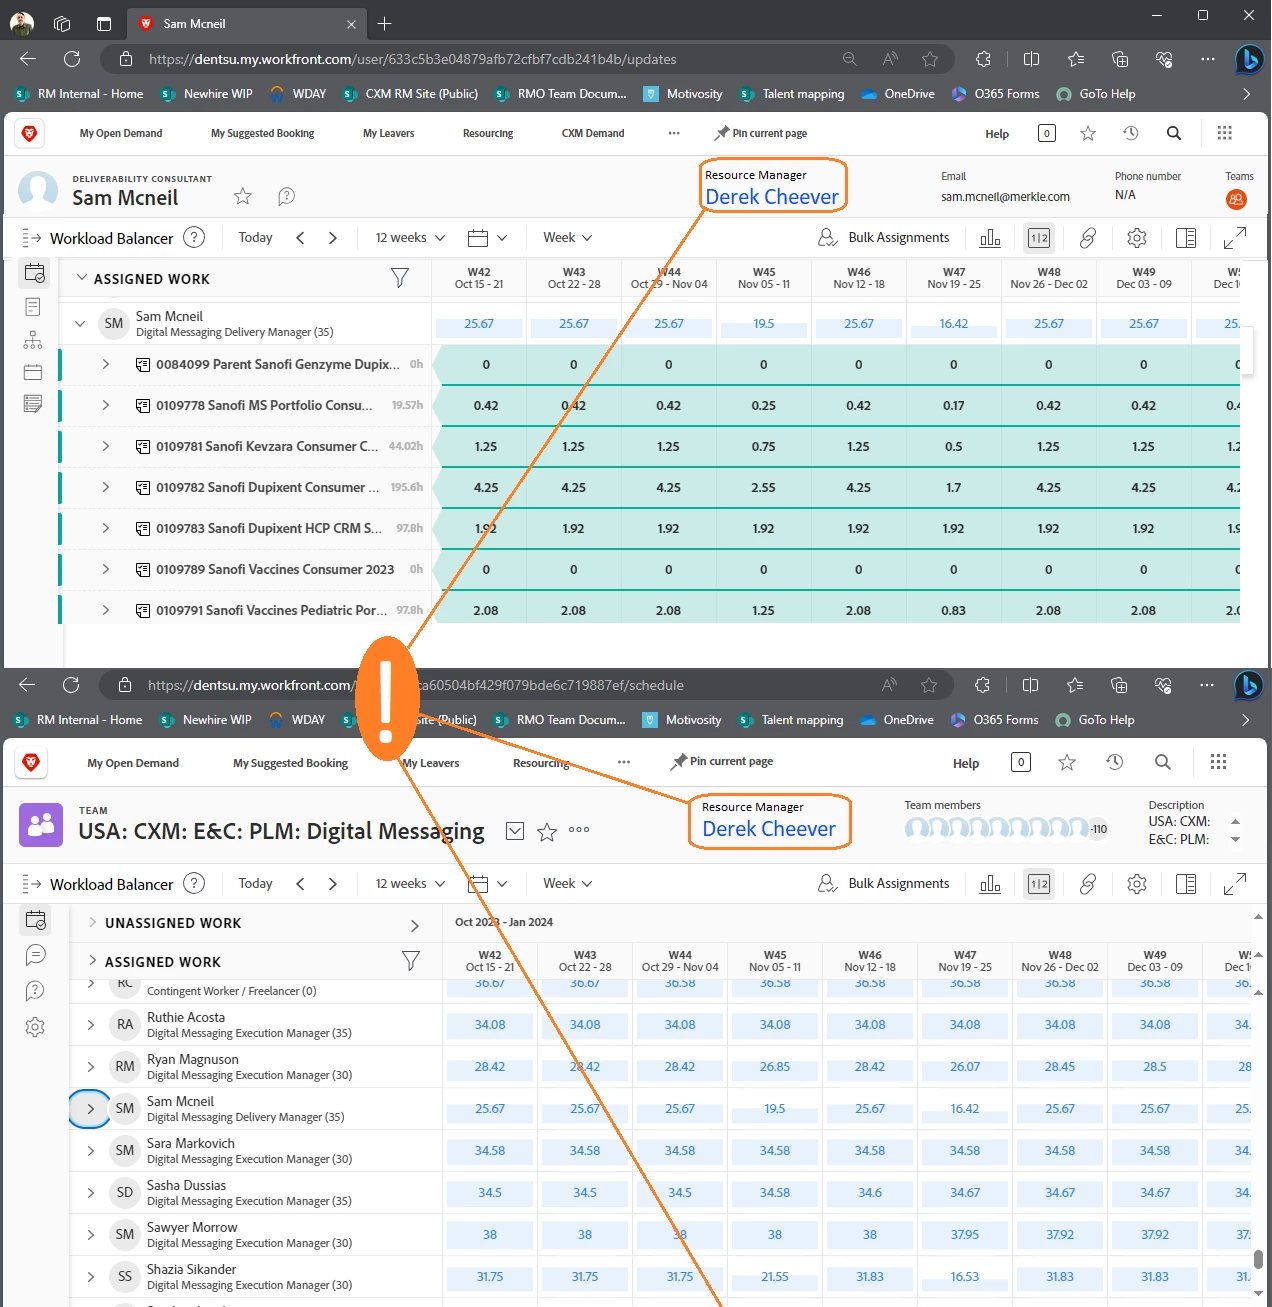The height and width of the screenshot is (1307, 1272).
Task: Expand Ruthie Acosta row in team window
Action: coord(91,1025)
